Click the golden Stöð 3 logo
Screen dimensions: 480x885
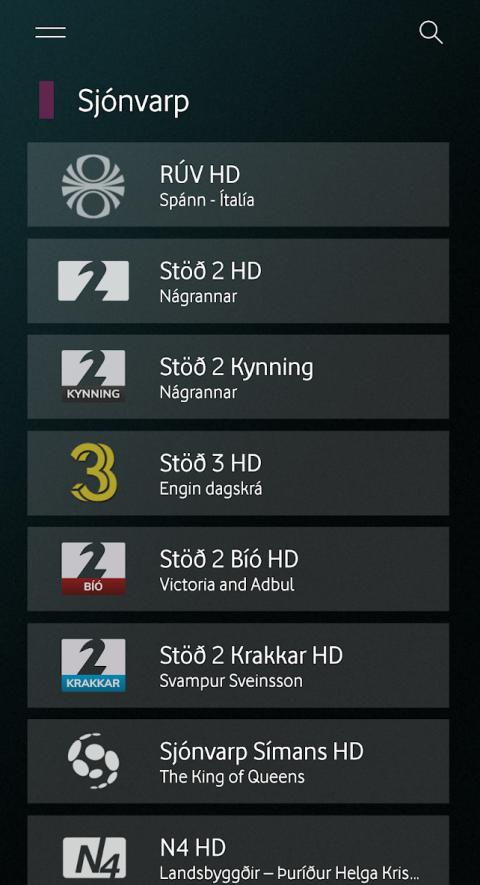coord(94,473)
